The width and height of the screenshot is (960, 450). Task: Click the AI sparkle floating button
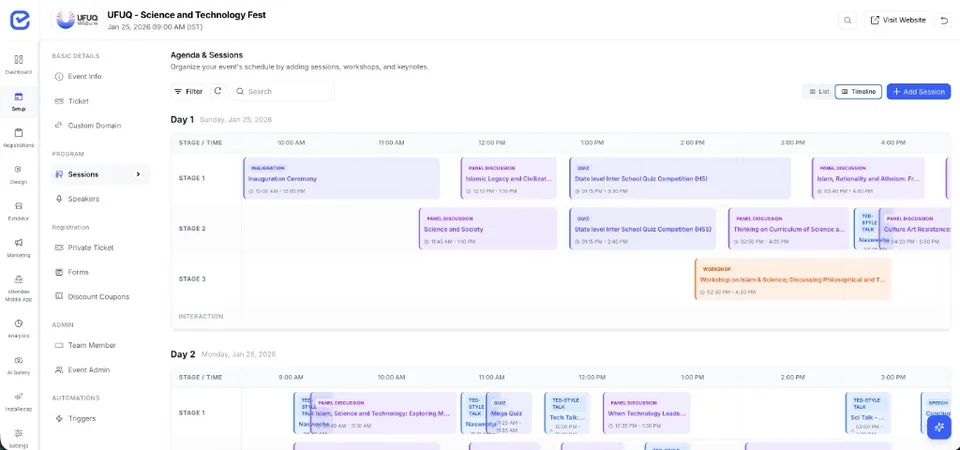939,427
